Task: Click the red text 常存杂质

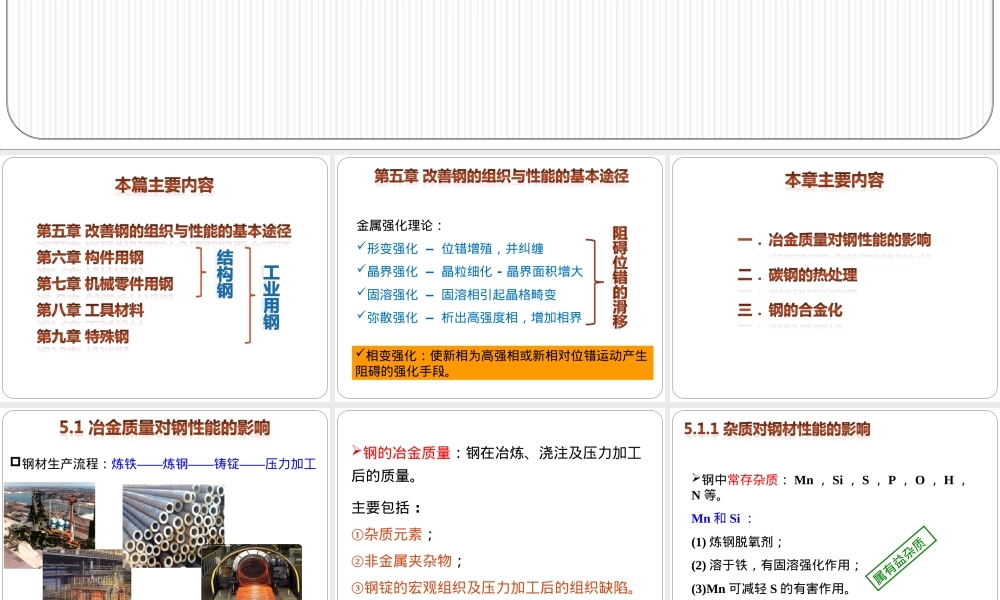Action: [753, 479]
